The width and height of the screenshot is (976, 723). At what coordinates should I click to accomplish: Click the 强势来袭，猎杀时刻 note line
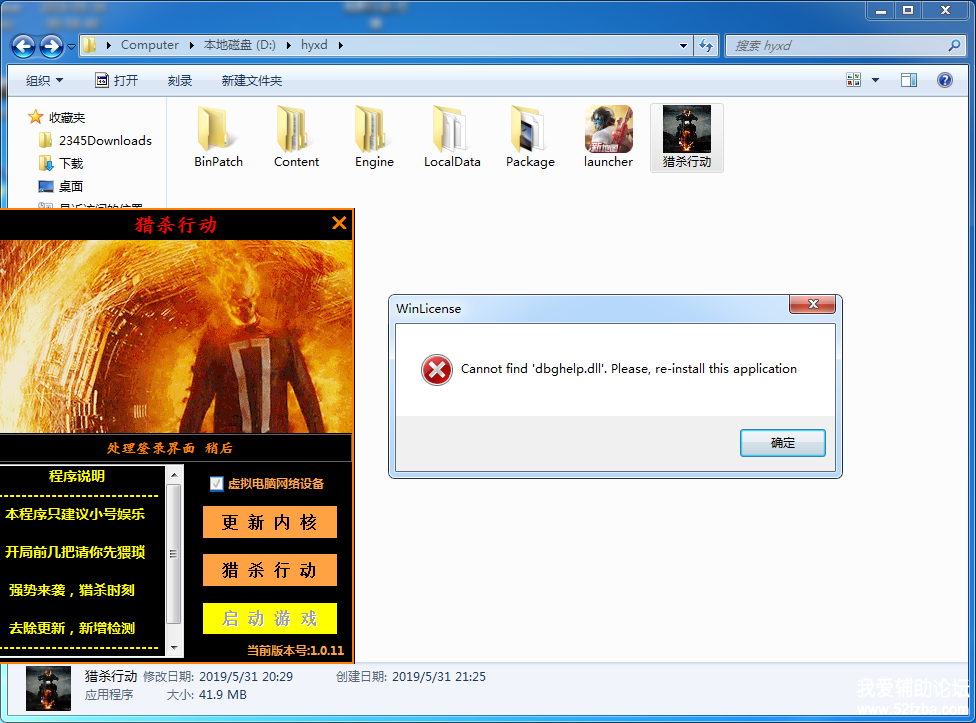pos(72,590)
